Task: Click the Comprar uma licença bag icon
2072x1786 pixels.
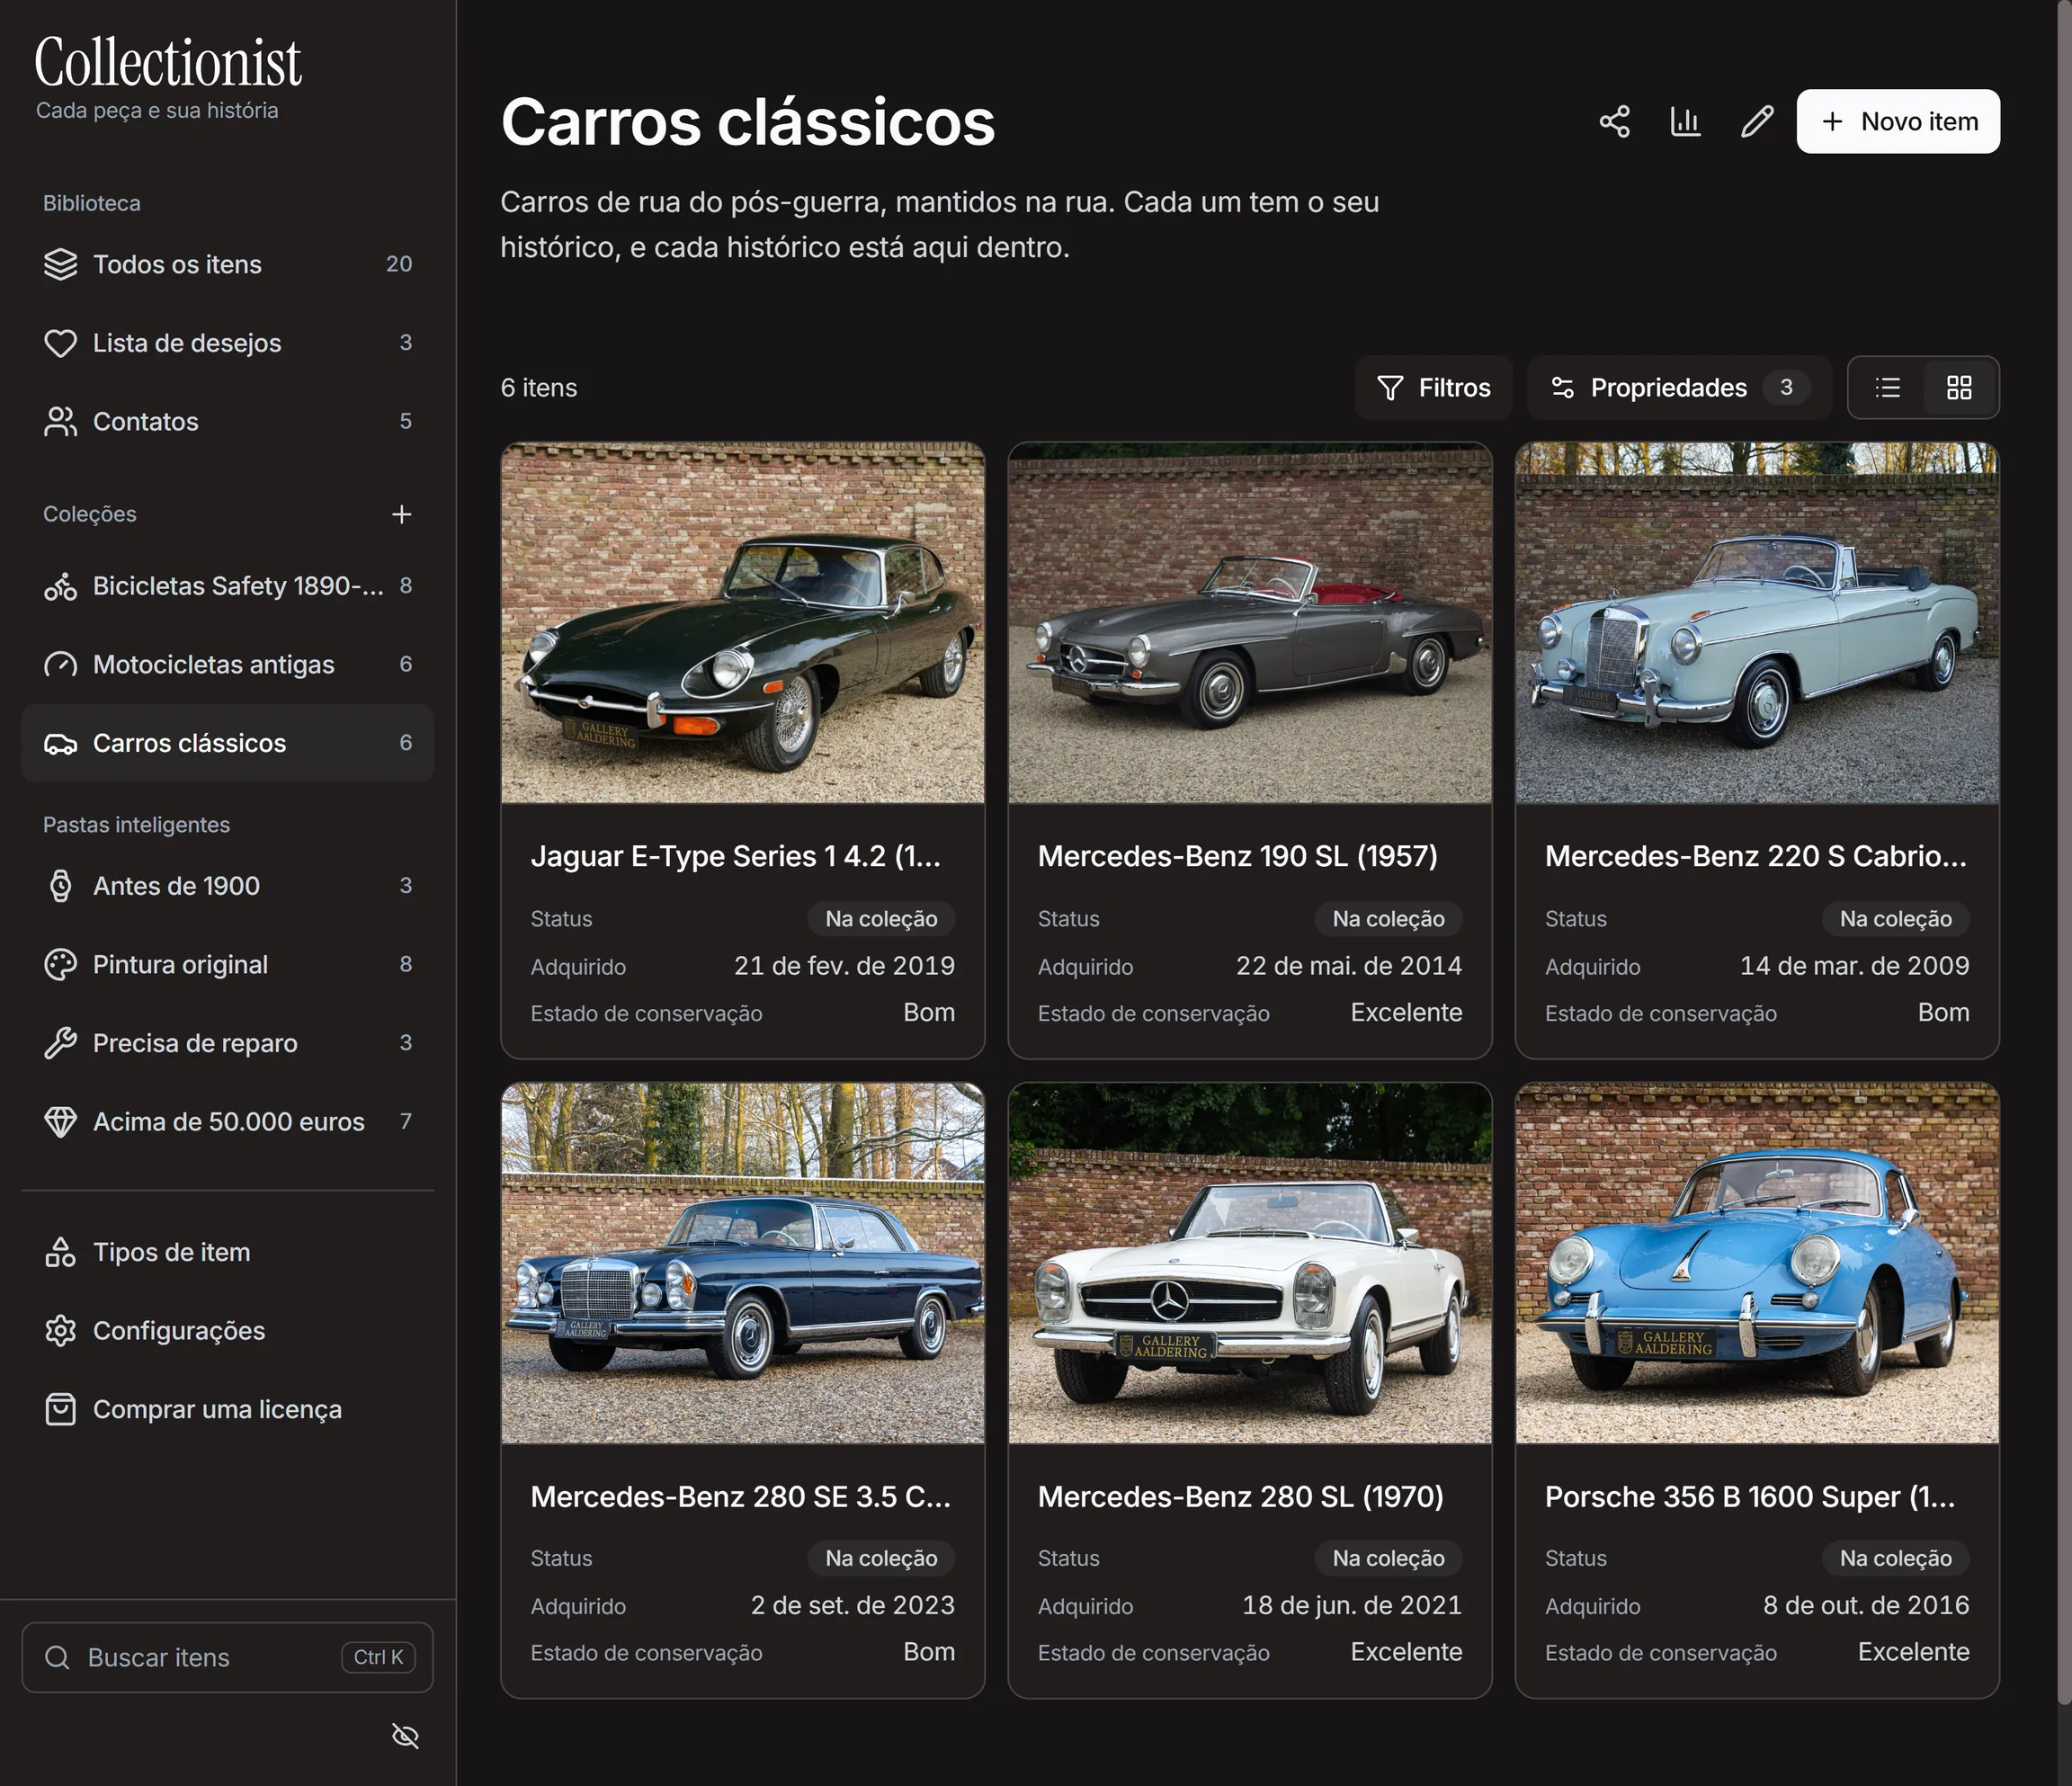Action: 60,1409
